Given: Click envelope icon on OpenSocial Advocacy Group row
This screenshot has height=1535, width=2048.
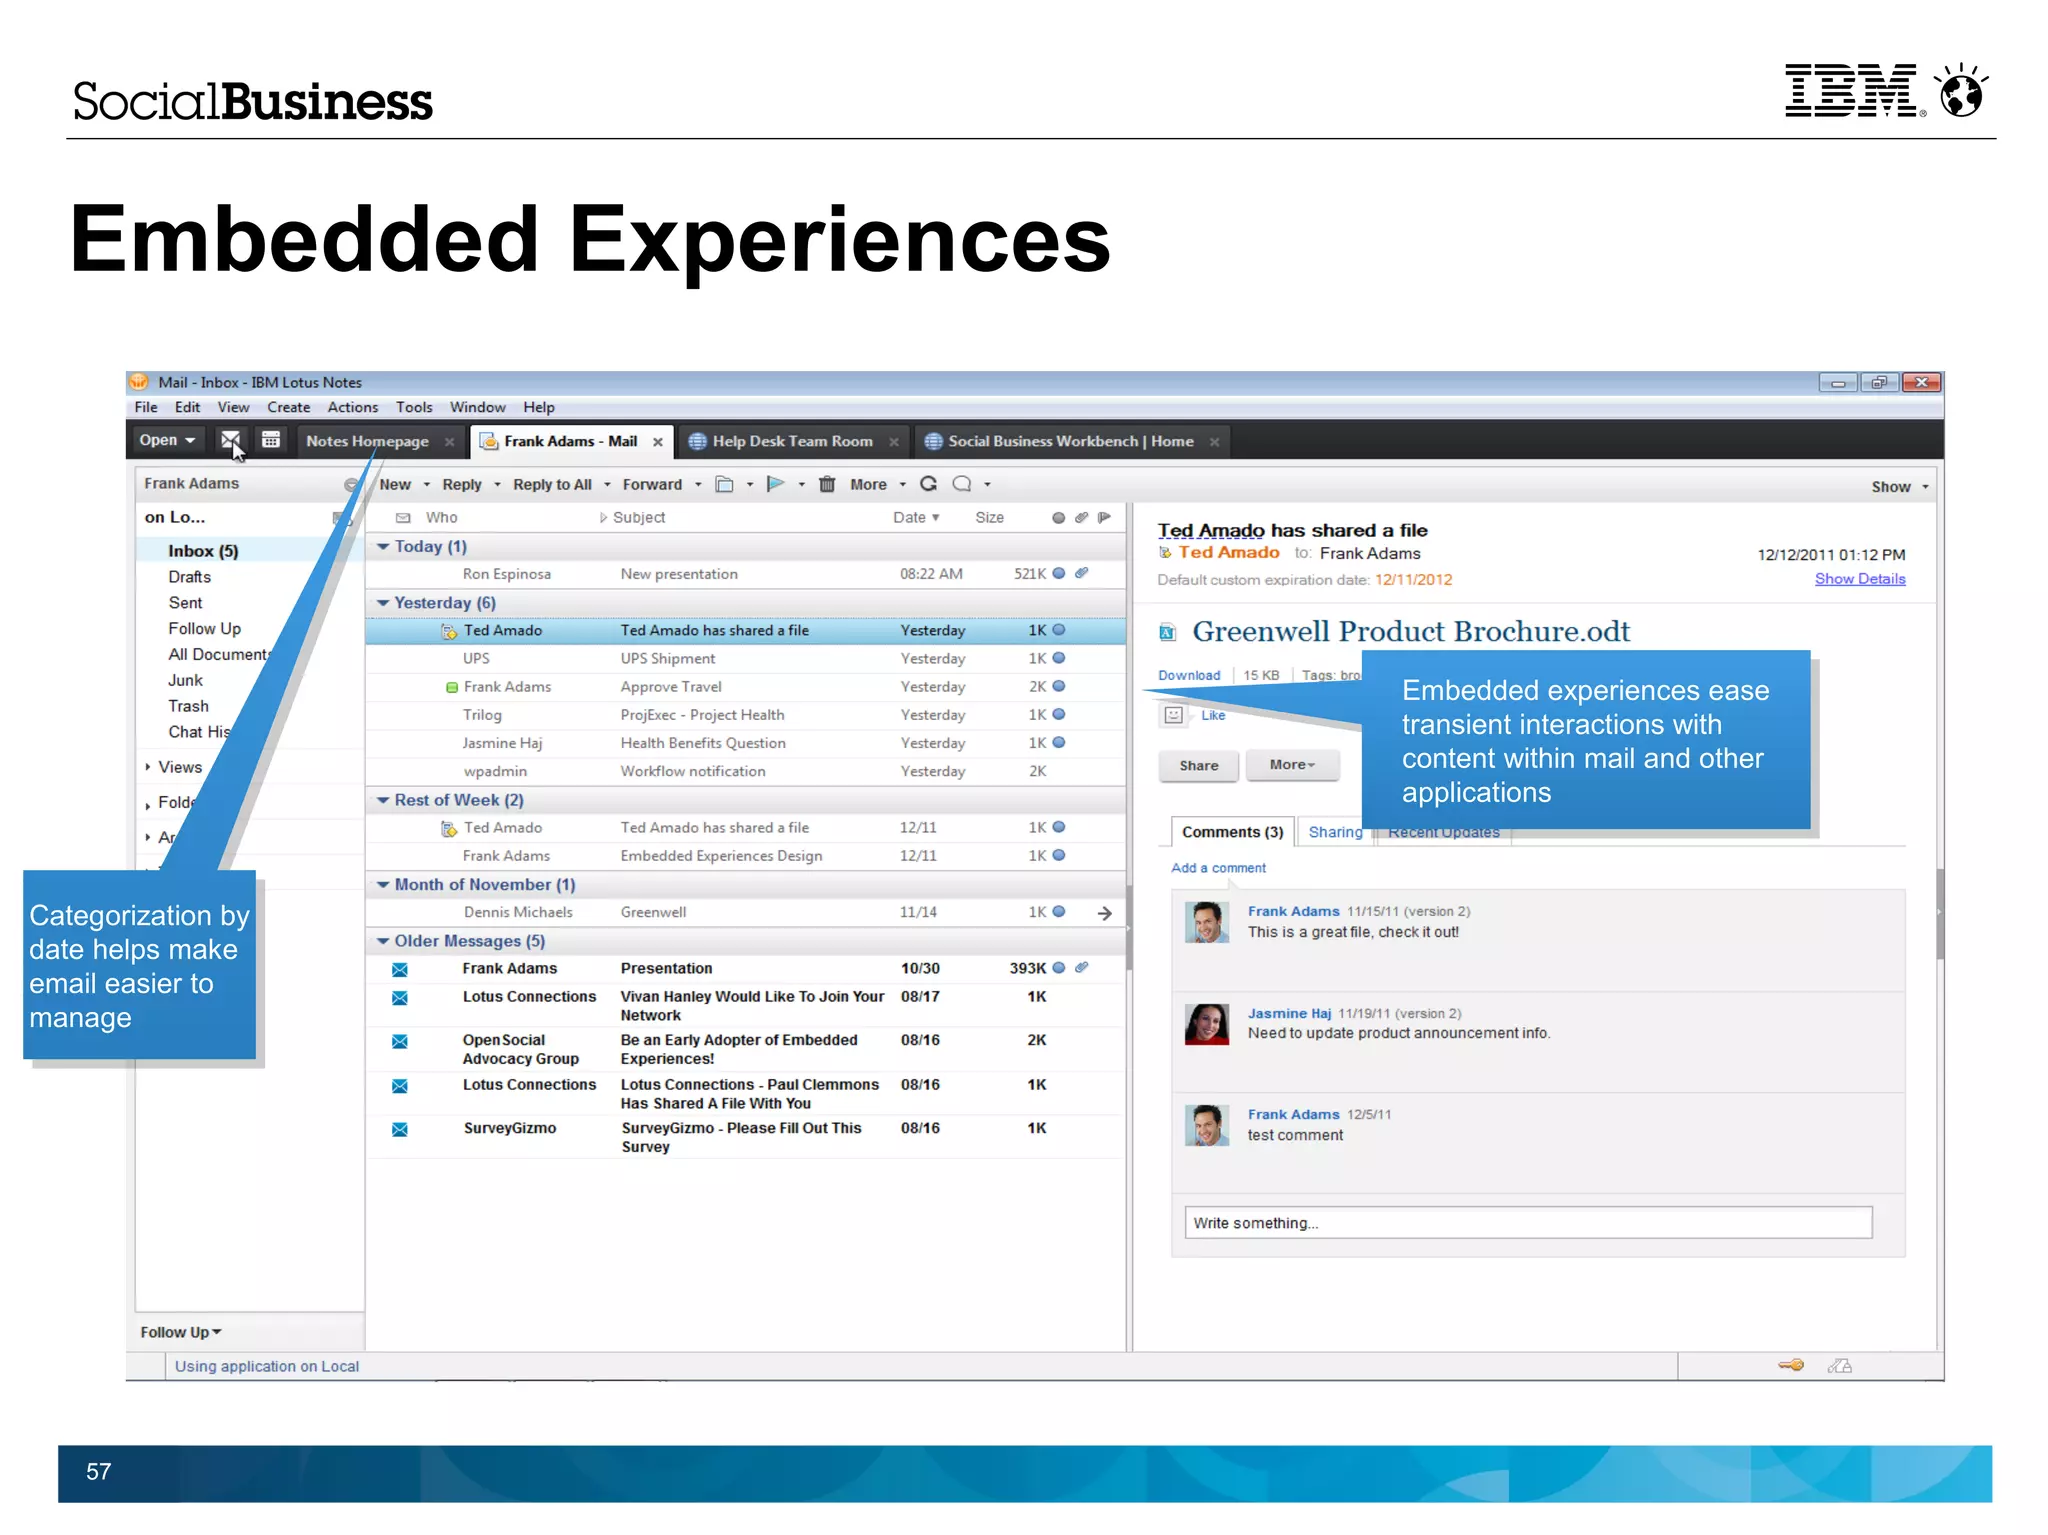Looking at the screenshot, I should tap(400, 1042).
